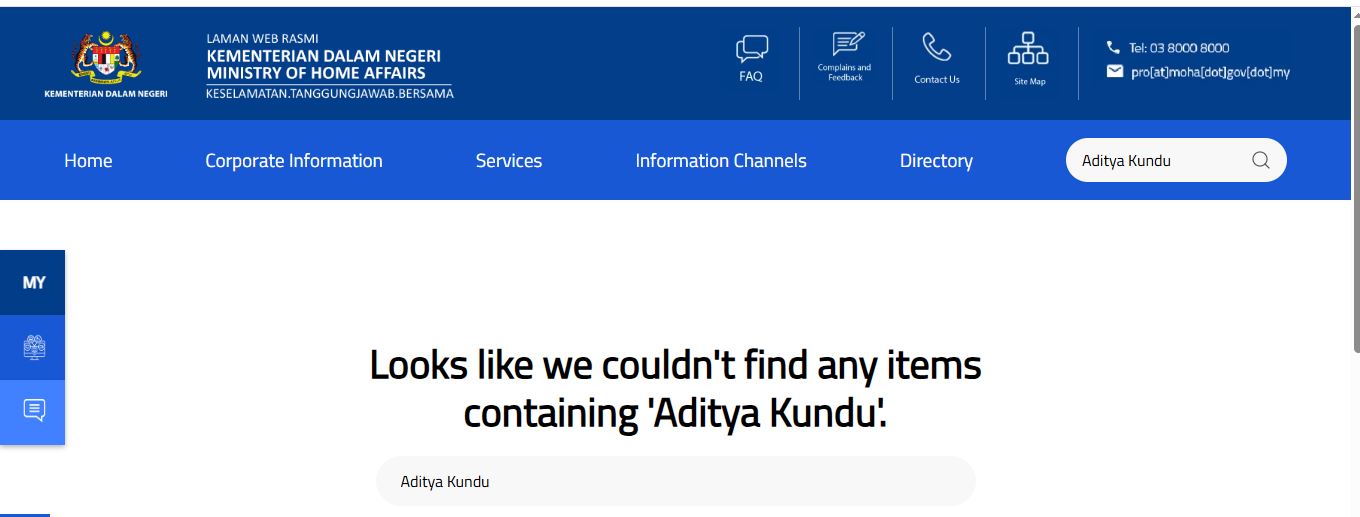Screen dimensions: 1360x517
Task: Open the Directory menu item
Action: [x=936, y=161]
